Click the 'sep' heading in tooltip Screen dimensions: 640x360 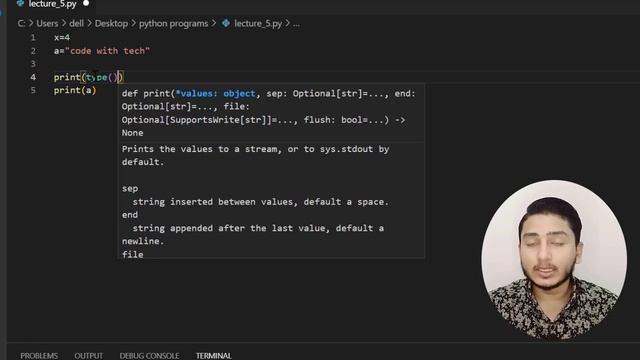[130, 189]
